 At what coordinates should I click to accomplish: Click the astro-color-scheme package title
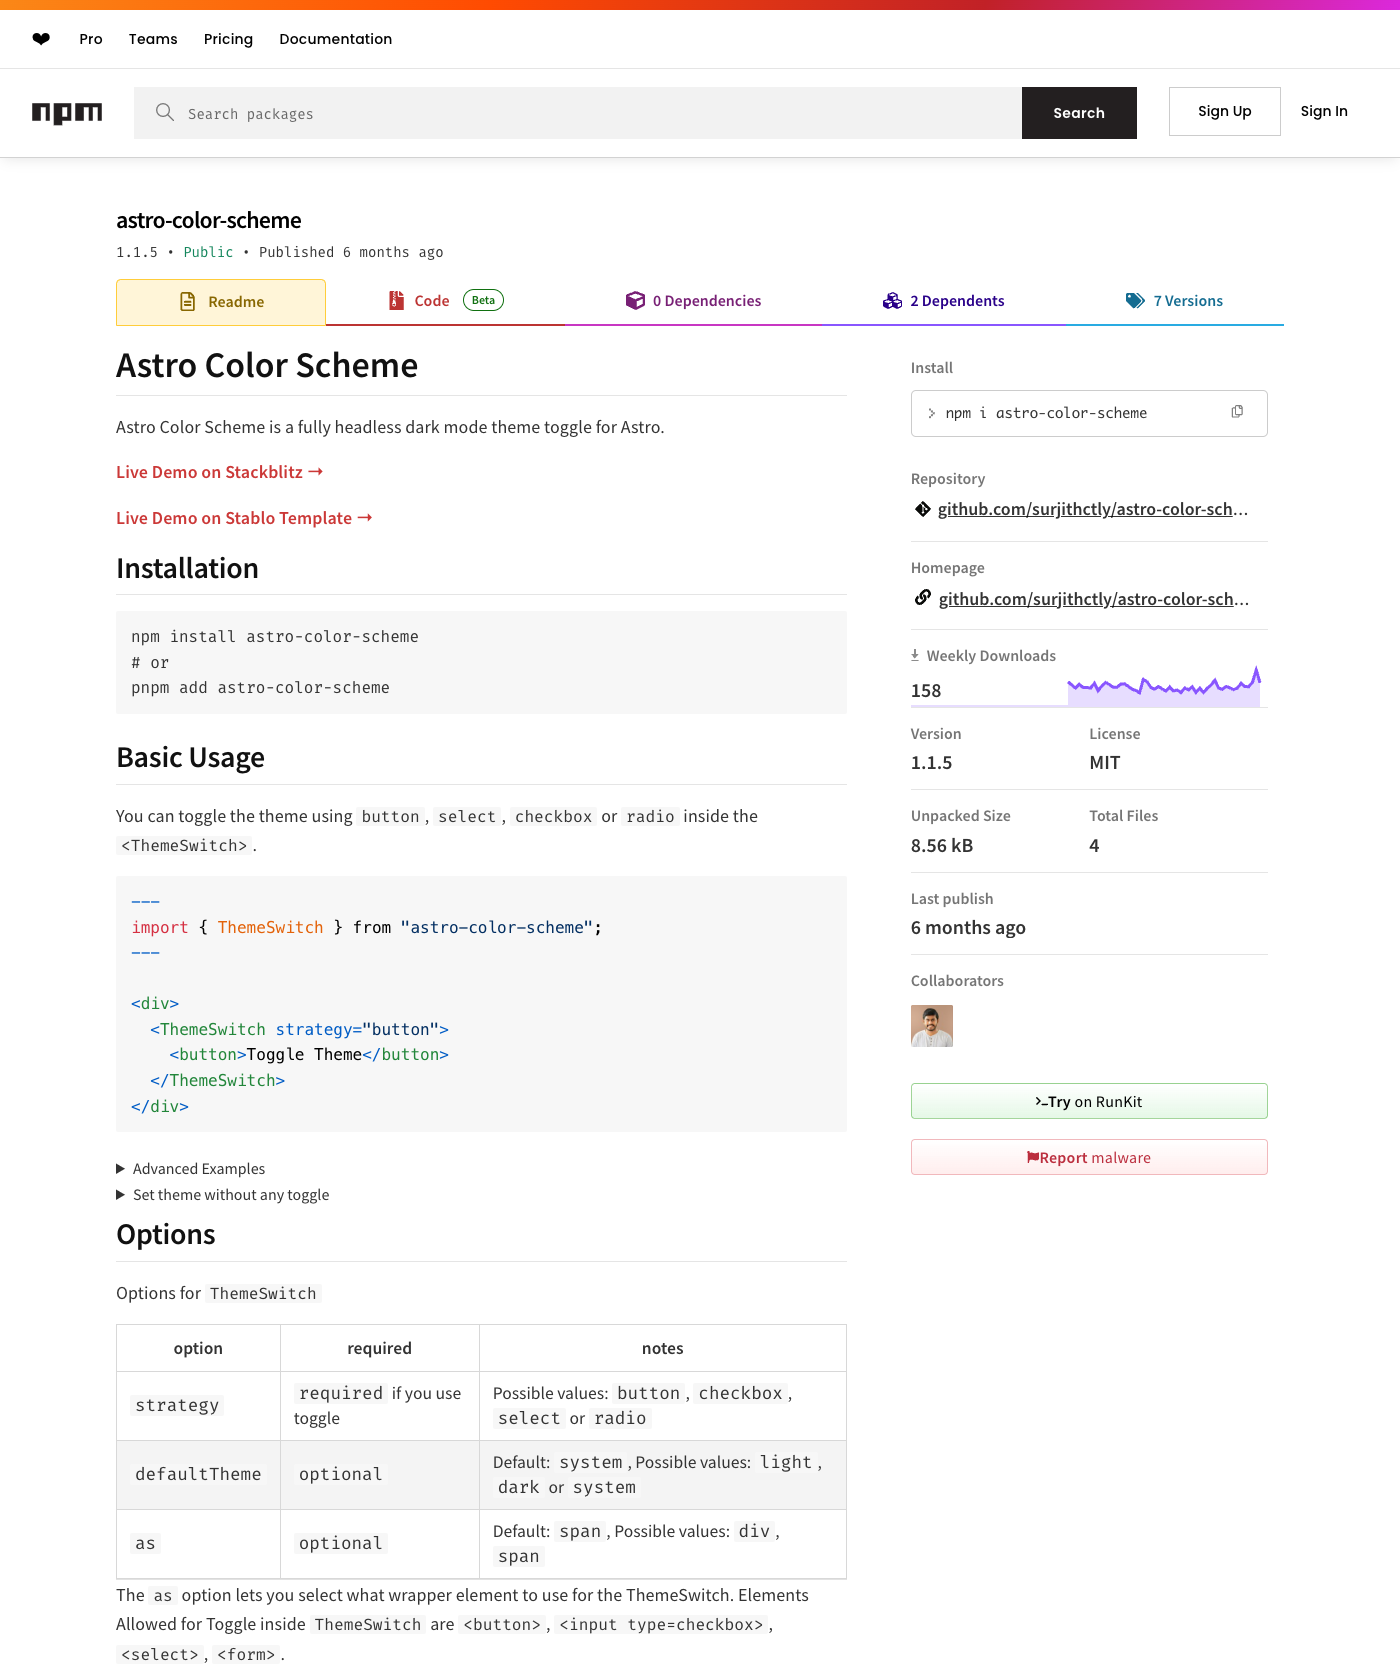(x=209, y=220)
